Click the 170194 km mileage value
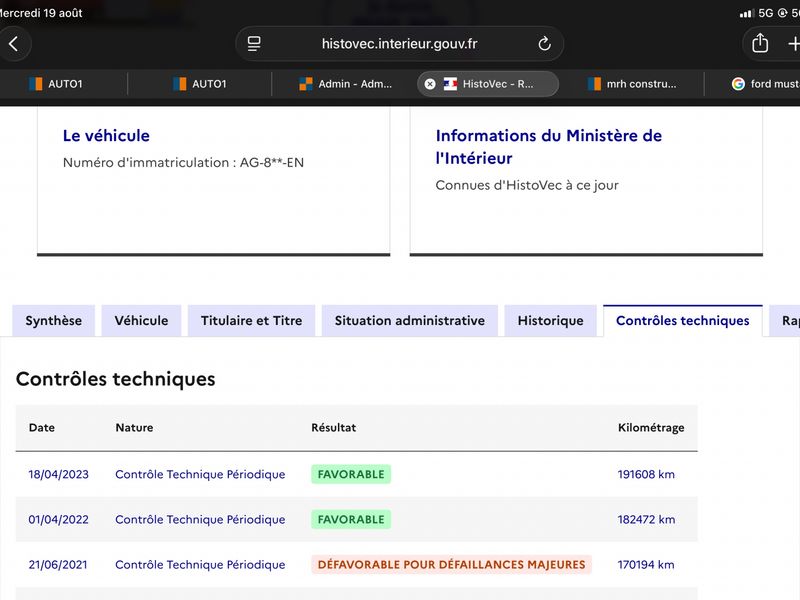This screenshot has width=800, height=600. [x=646, y=565]
